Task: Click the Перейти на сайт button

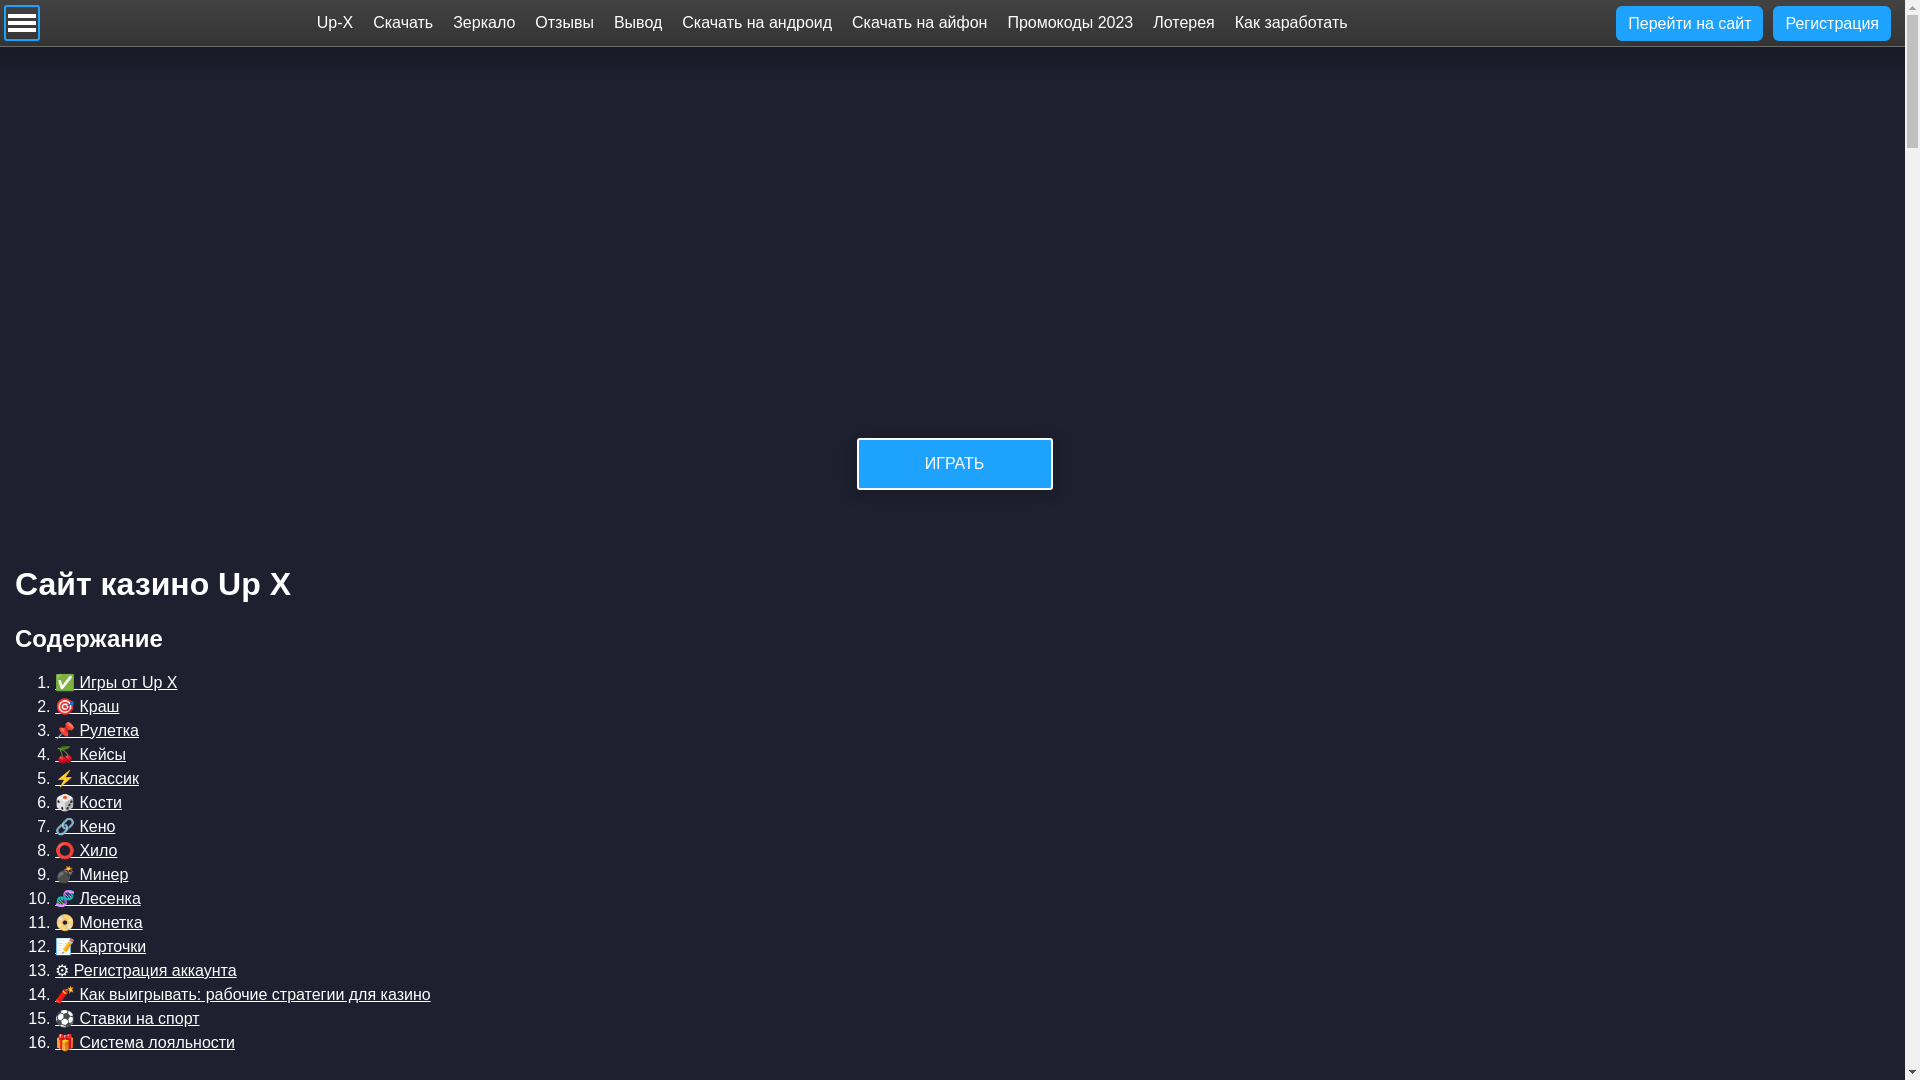Action: (1689, 23)
